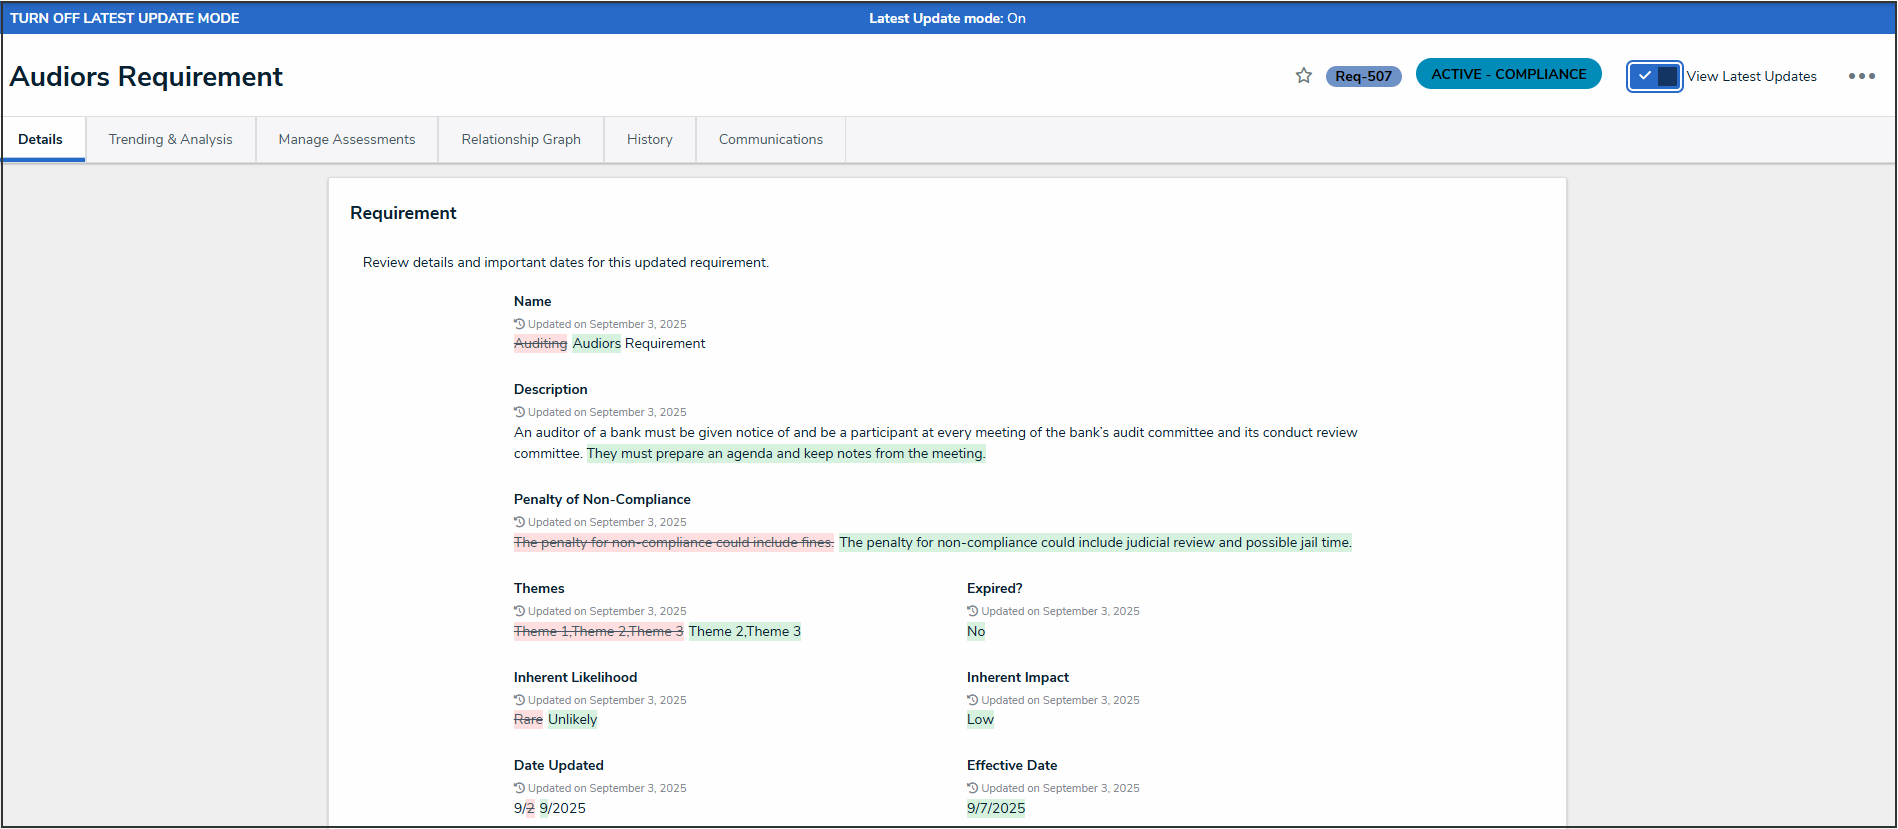Click the favorite star icon
Viewport: 1898px width, 829px height.
pos(1303,76)
